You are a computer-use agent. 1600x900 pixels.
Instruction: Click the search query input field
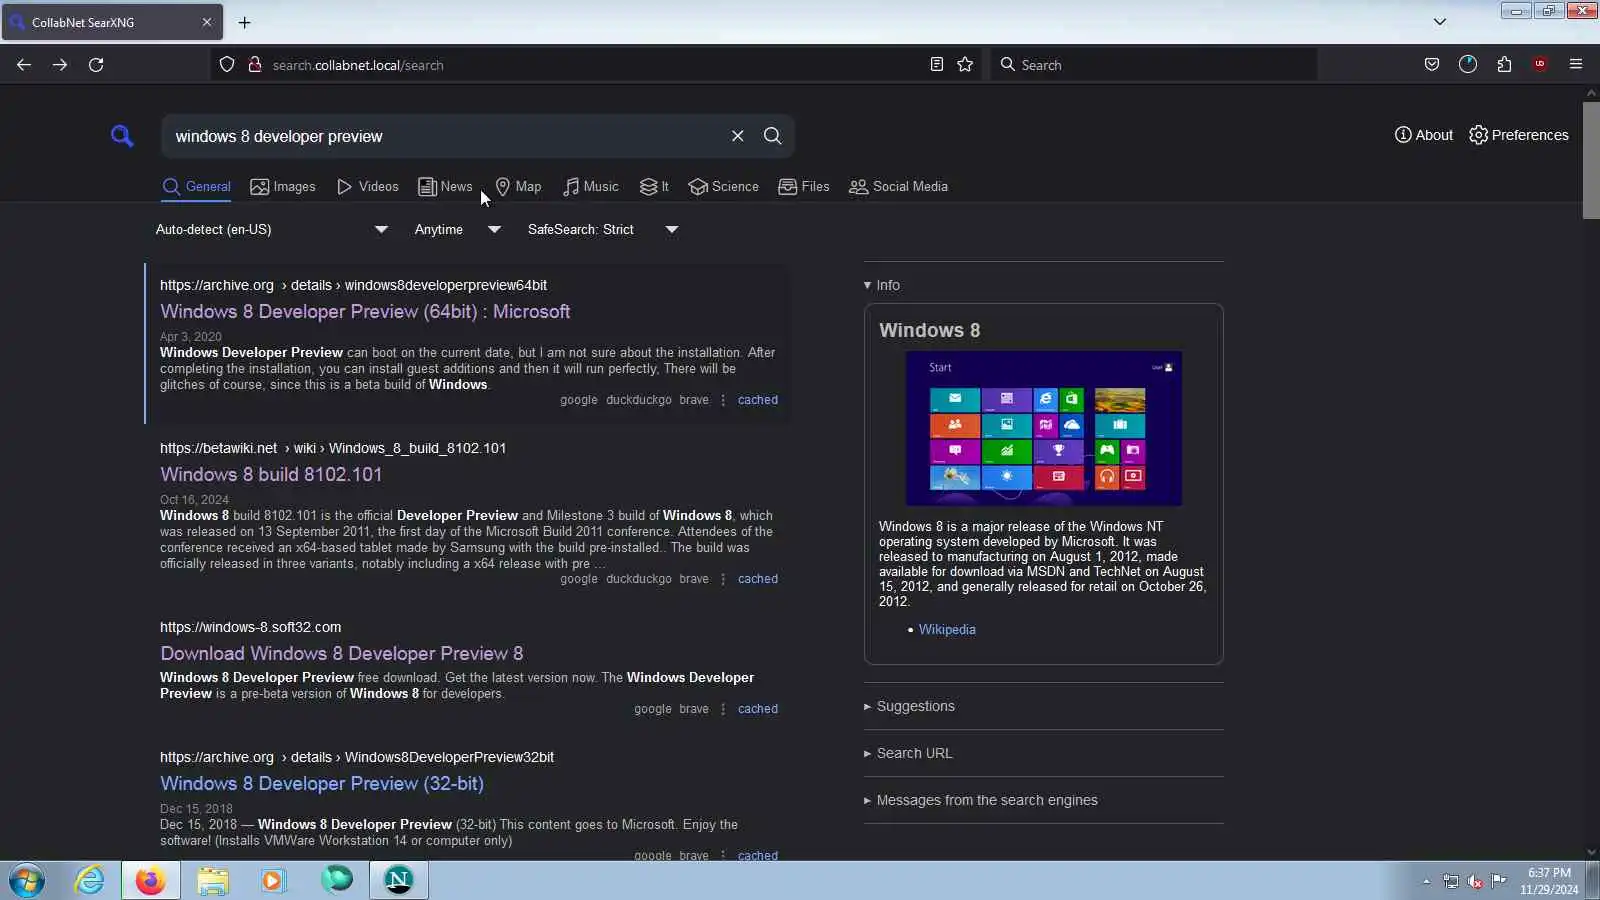pos(445,137)
